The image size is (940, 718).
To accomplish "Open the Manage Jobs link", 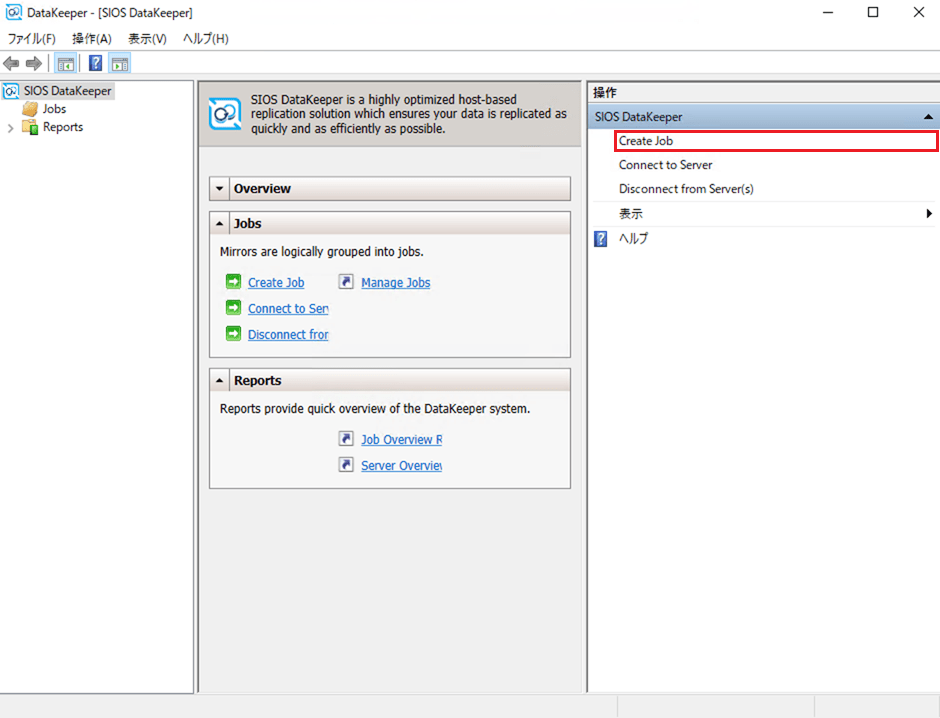I will (396, 282).
